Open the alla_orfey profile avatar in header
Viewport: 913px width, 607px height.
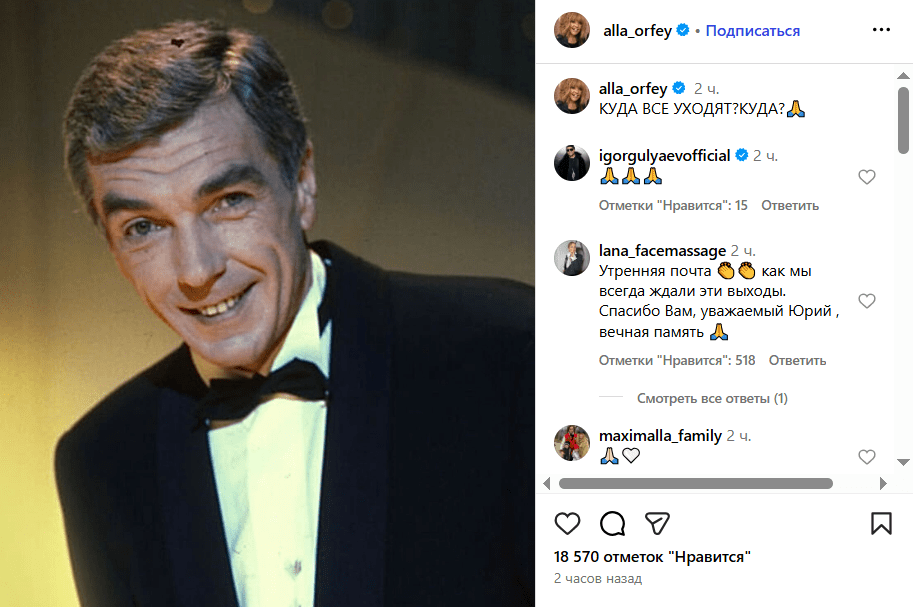pos(572,30)
